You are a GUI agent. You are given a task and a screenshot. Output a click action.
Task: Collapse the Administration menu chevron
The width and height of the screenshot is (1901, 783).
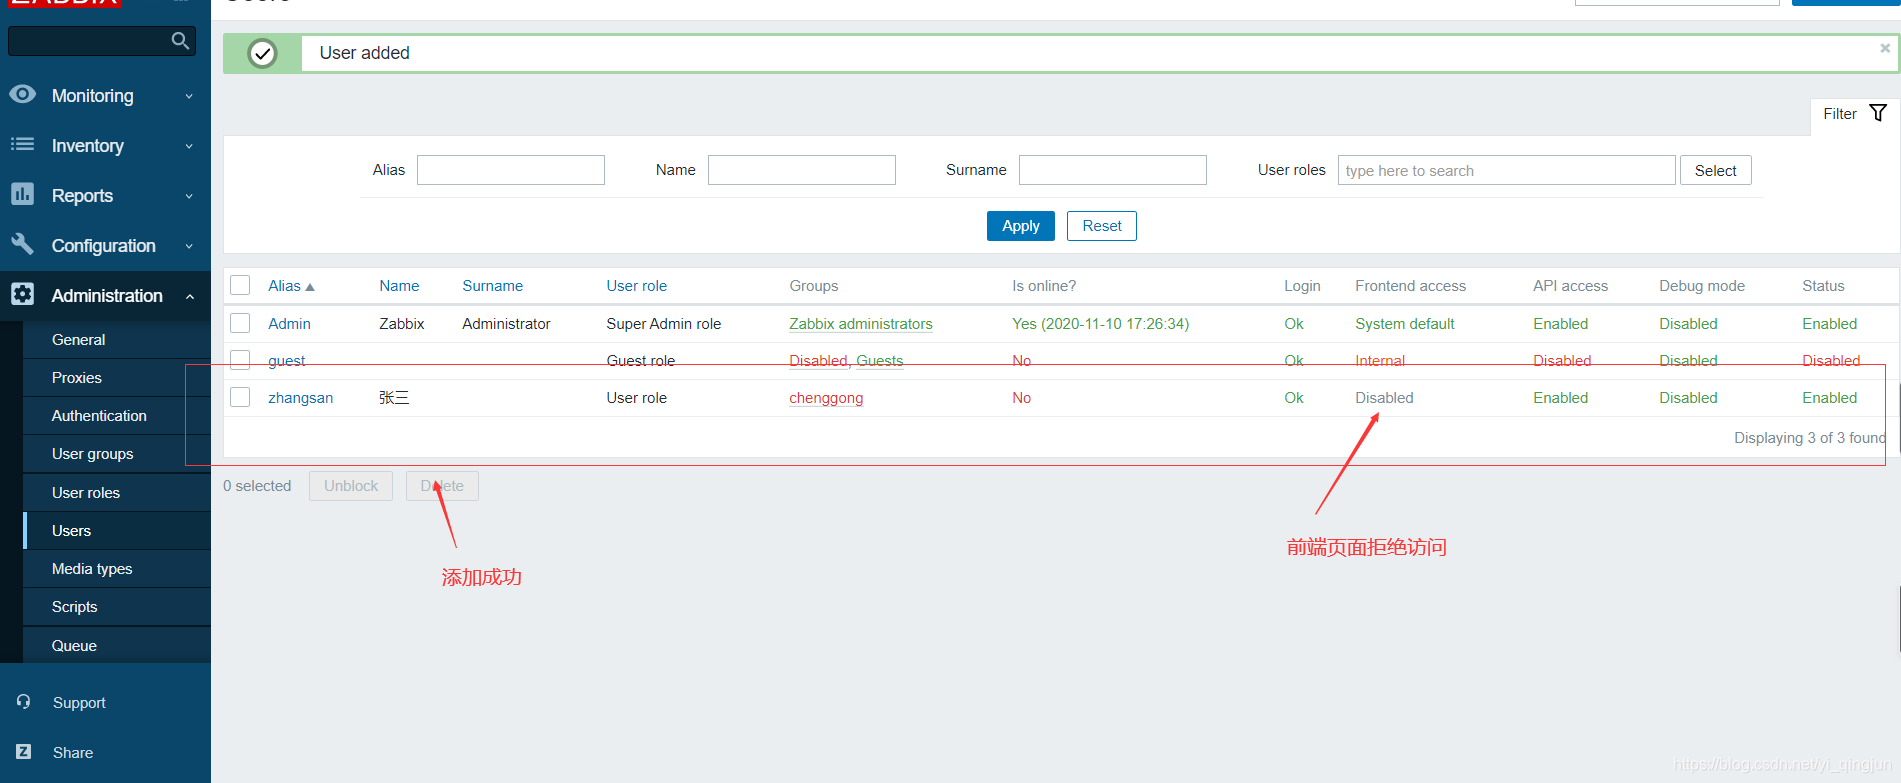tap(189, 296)
